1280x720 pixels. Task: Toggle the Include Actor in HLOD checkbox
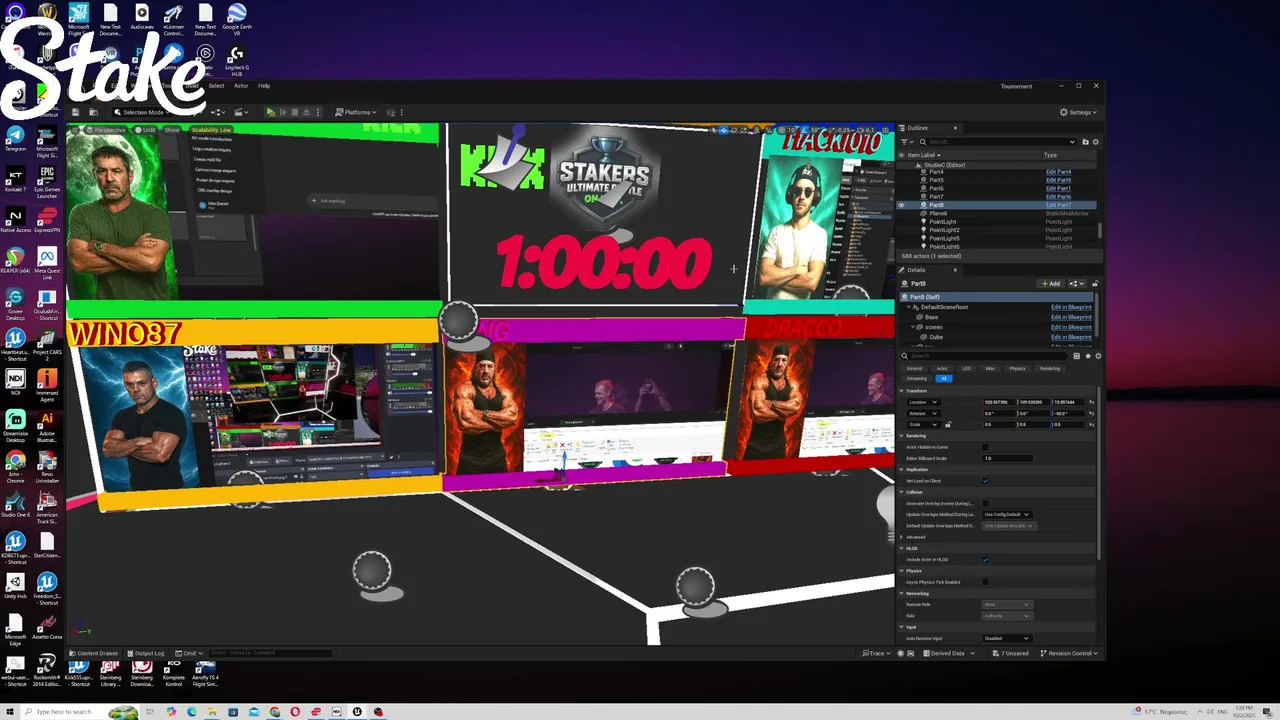click(x=985, y=559)
